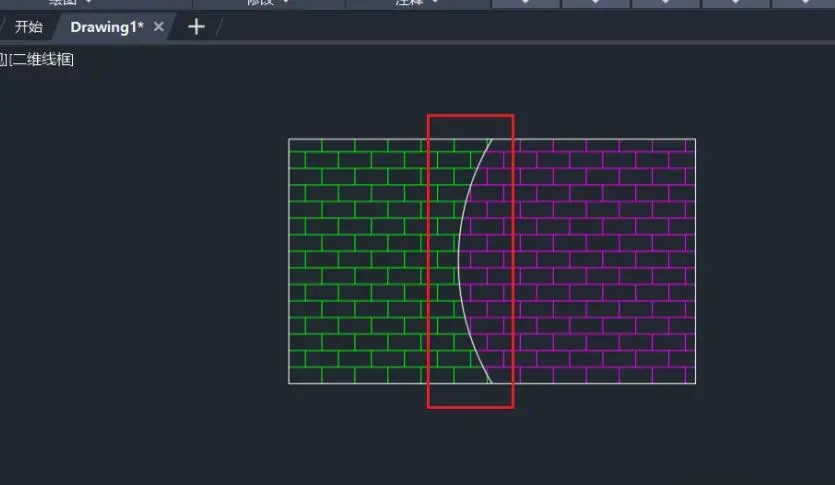Create new drawing with plus icon
835x485 pixels.
click(196, 27)
